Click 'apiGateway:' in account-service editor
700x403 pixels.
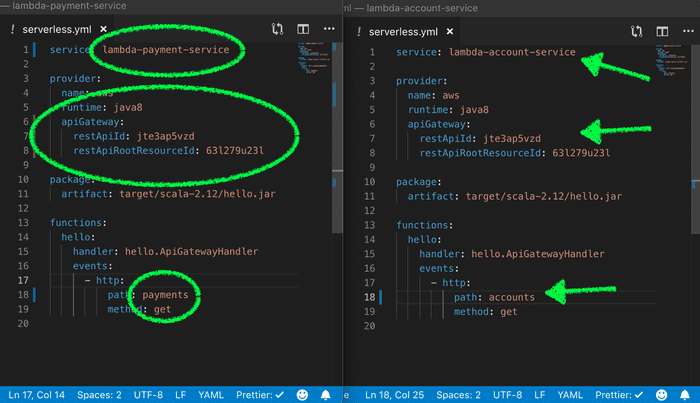439,124
